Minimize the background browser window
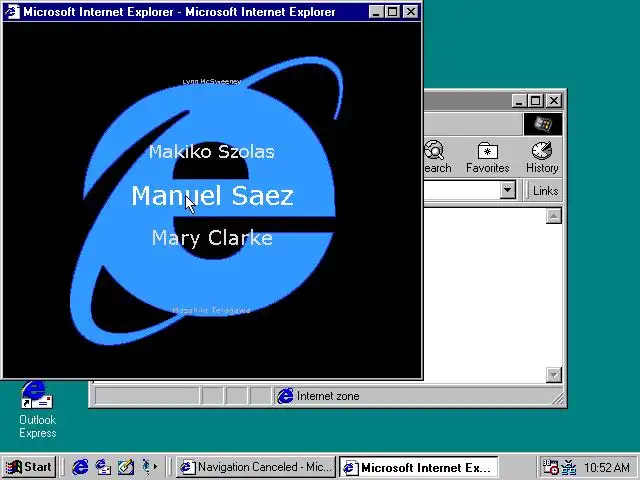Image resolution: width=640 pixels, height=480 pixels. point(518,101)
